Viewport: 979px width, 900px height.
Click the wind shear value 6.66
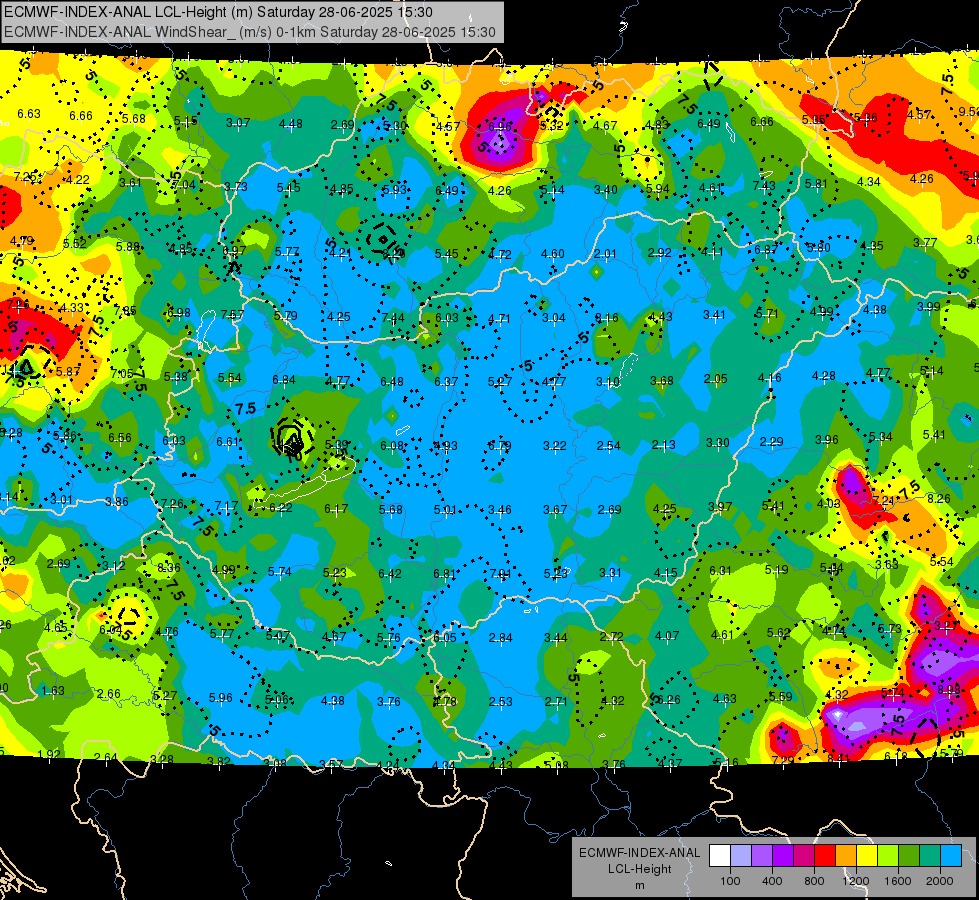point(81,116)
